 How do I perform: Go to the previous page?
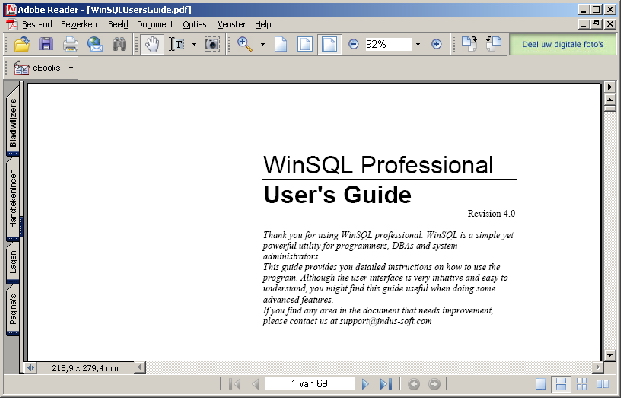[255, 384]
